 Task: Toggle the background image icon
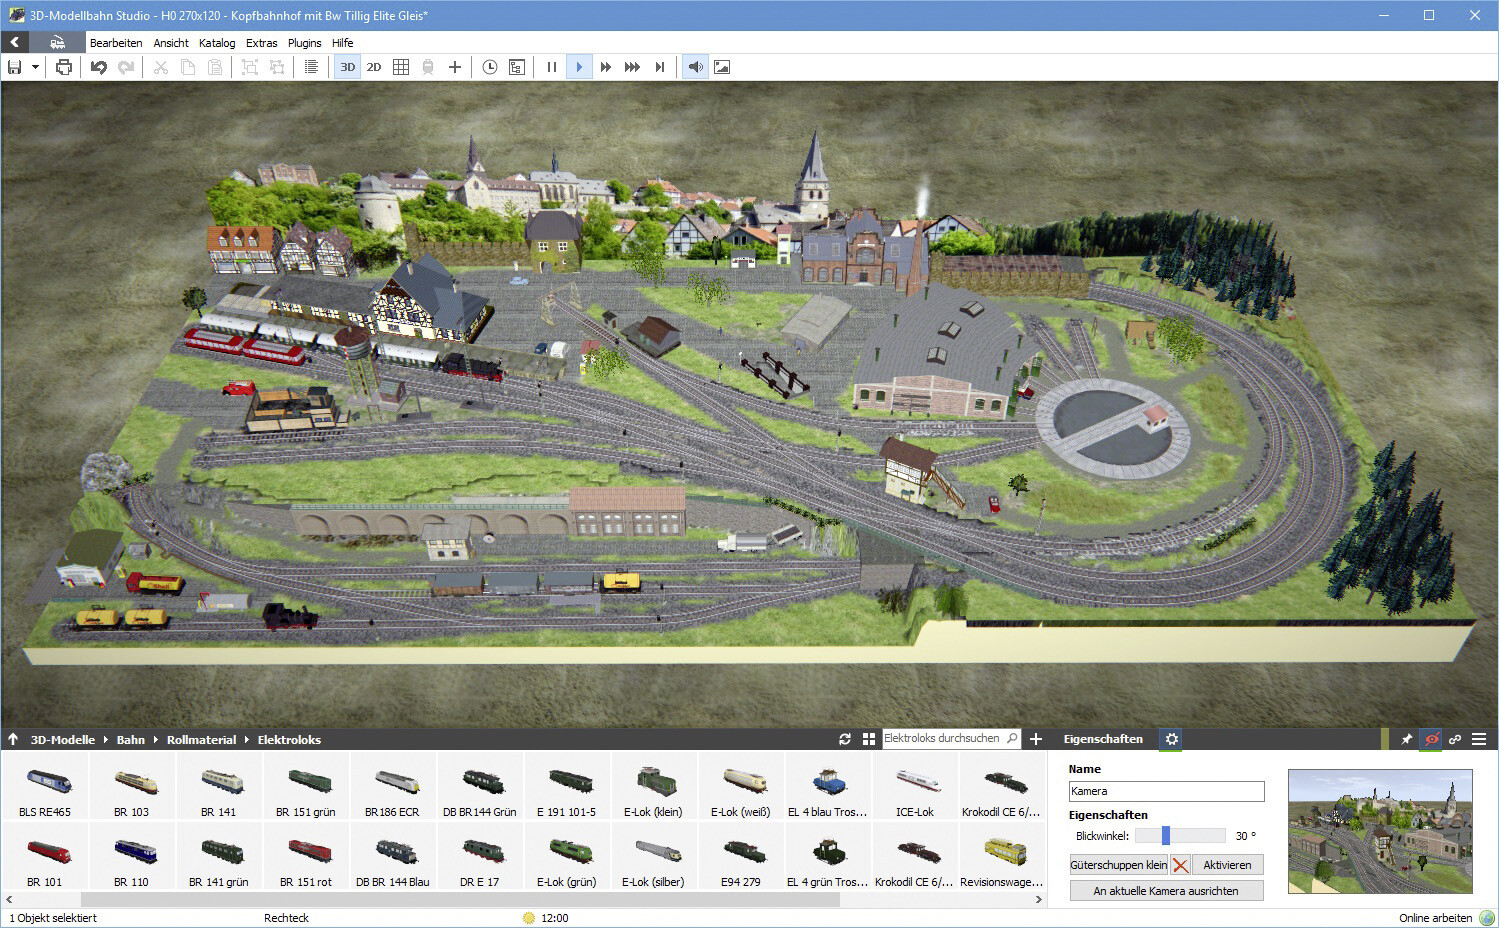click(x=722, y=67)
